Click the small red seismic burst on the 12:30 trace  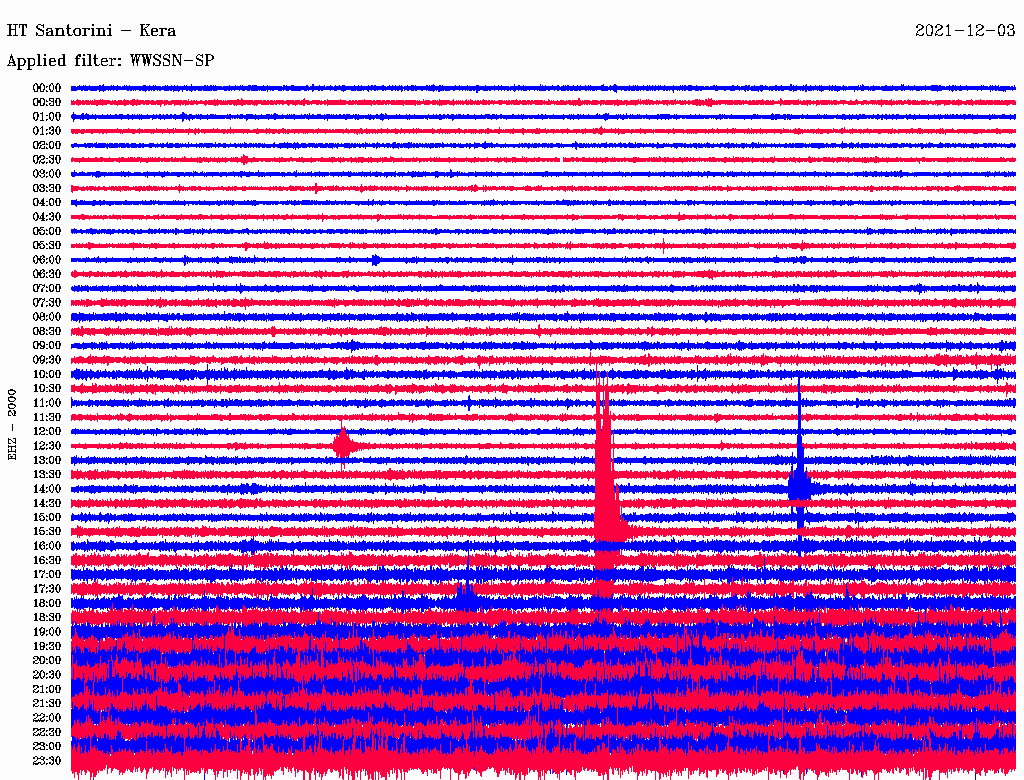344,446
